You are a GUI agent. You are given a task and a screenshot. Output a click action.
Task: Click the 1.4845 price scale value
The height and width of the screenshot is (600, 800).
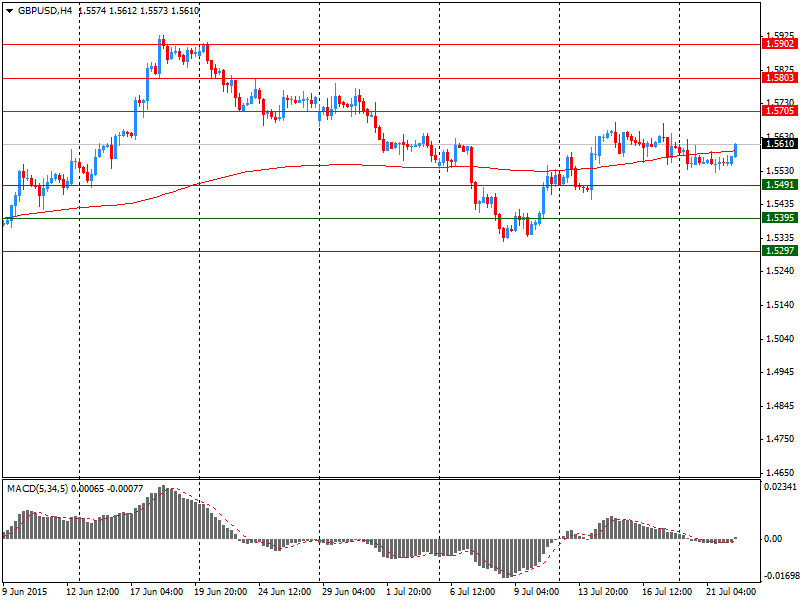click(x=781, y=406)
